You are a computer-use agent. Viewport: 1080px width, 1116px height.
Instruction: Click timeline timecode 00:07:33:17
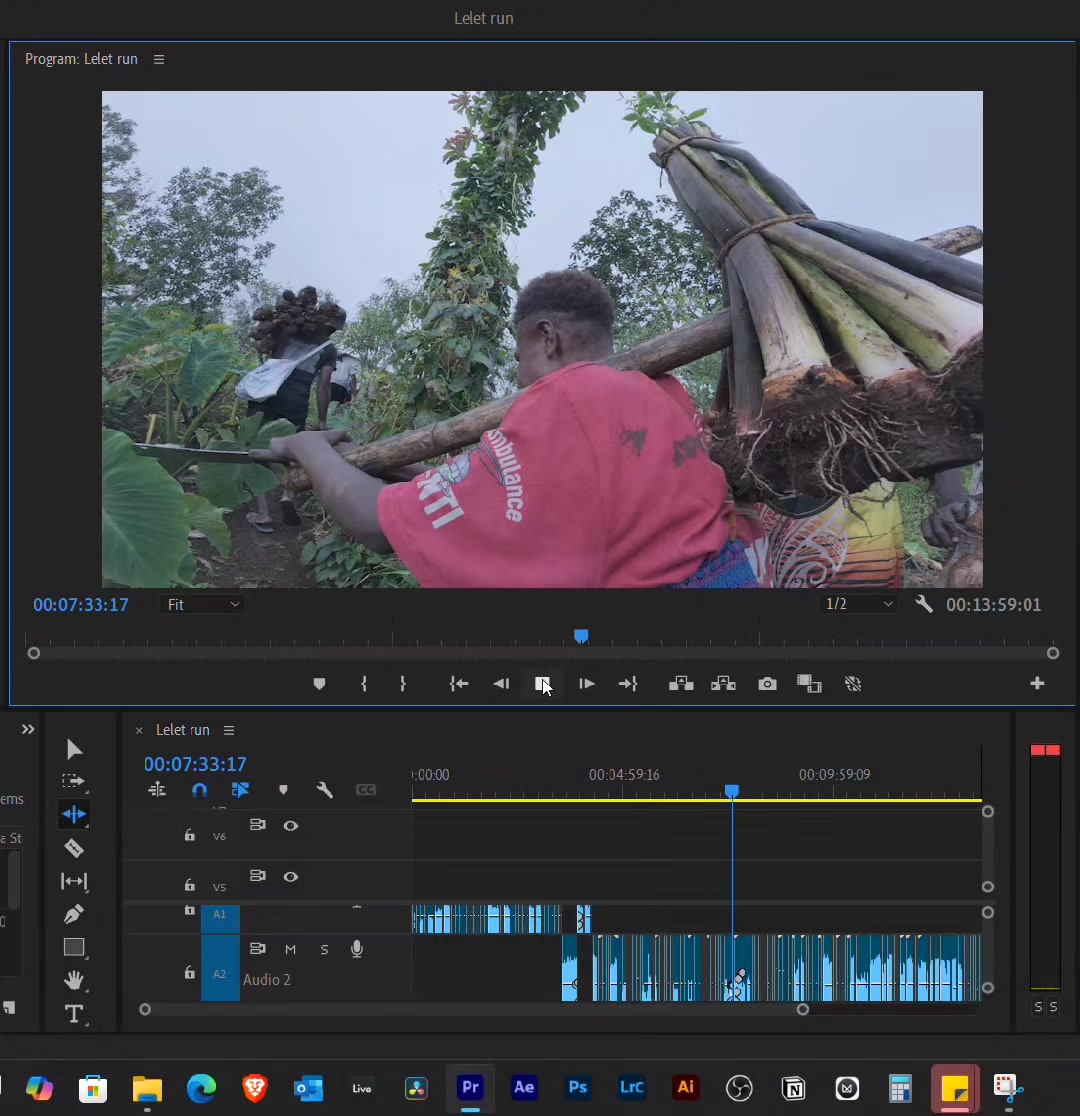coord(195,764)
